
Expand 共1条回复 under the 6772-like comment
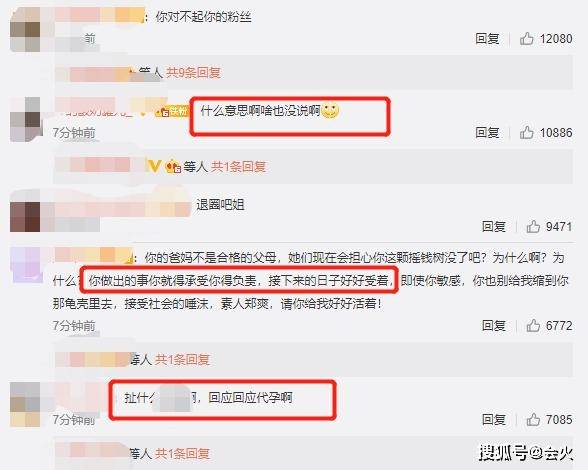click(x=182, y=359)
